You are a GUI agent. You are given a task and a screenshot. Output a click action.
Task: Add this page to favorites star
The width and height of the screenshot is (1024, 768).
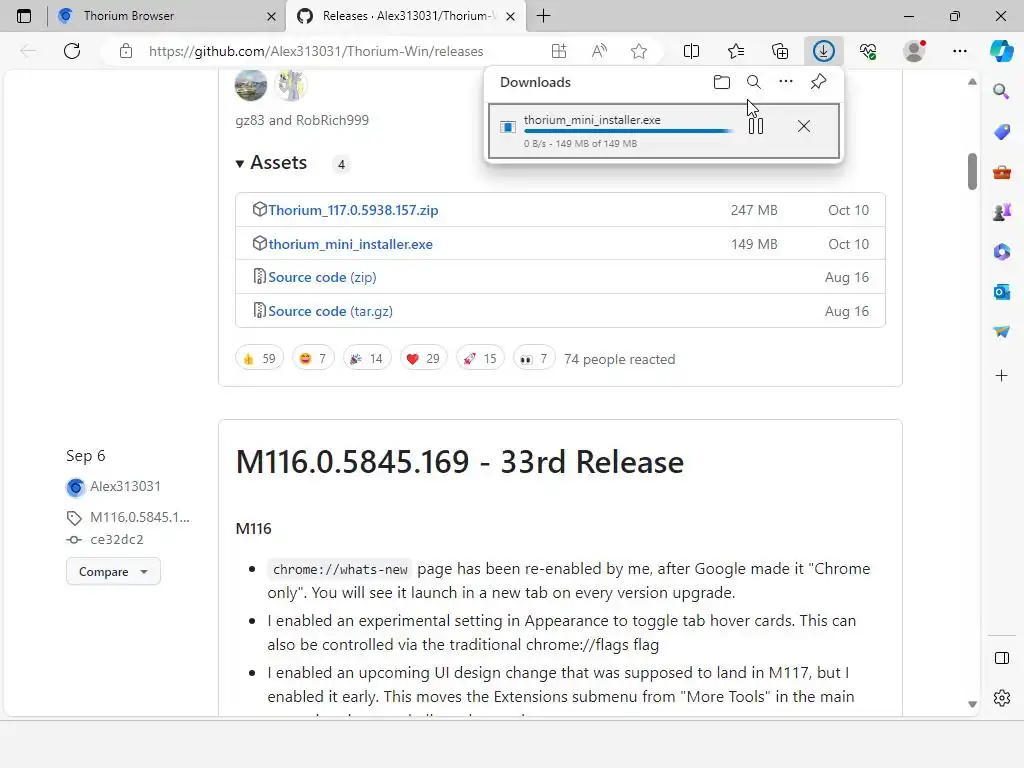click(x=639, y=51)
